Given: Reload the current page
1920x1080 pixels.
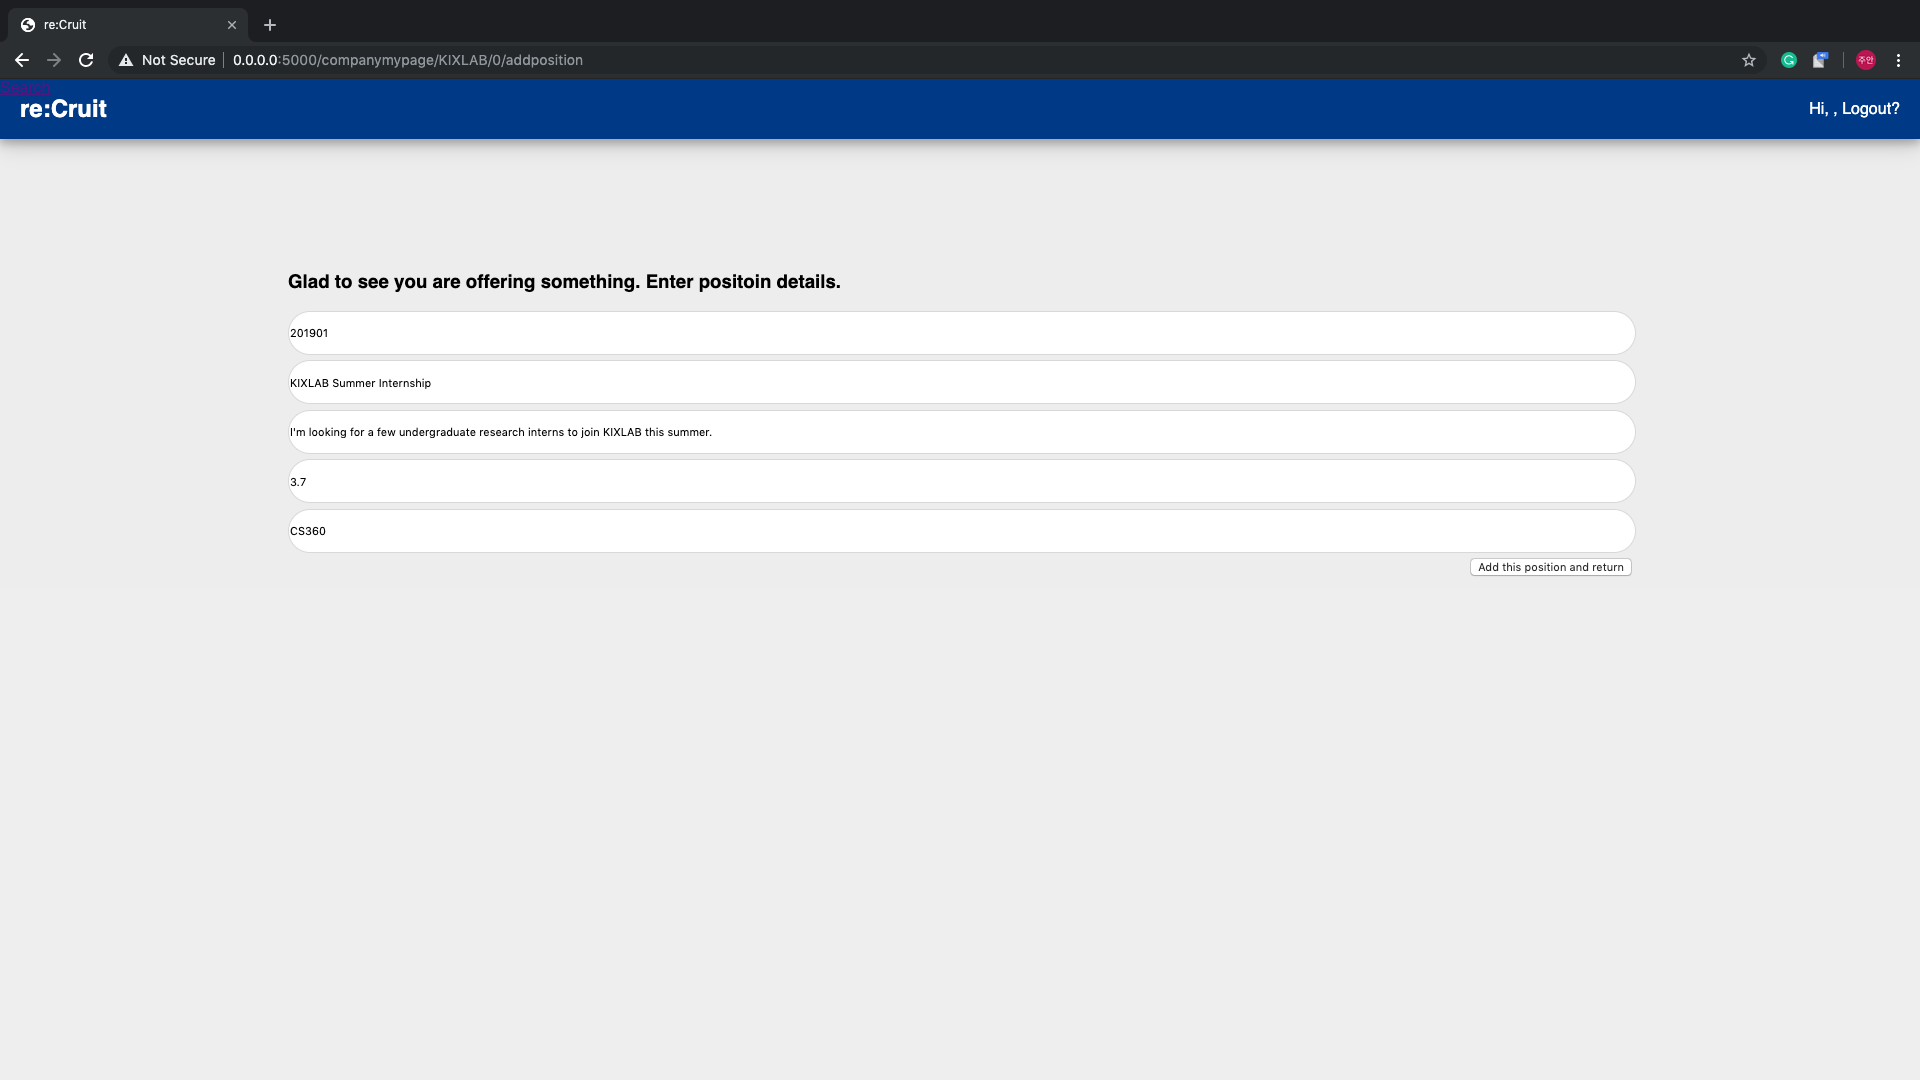Looking at the screenshot, I should (86, 60).
